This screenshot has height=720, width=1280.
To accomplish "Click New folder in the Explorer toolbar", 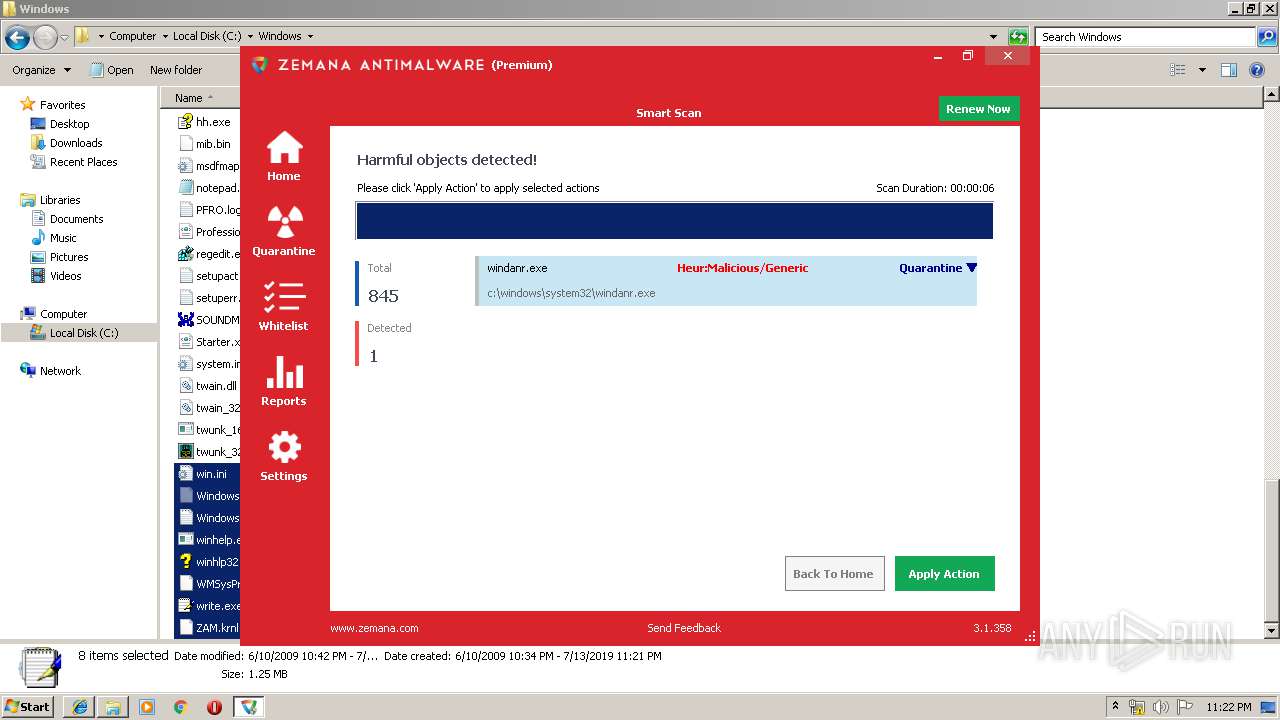I will click(176, 70).
